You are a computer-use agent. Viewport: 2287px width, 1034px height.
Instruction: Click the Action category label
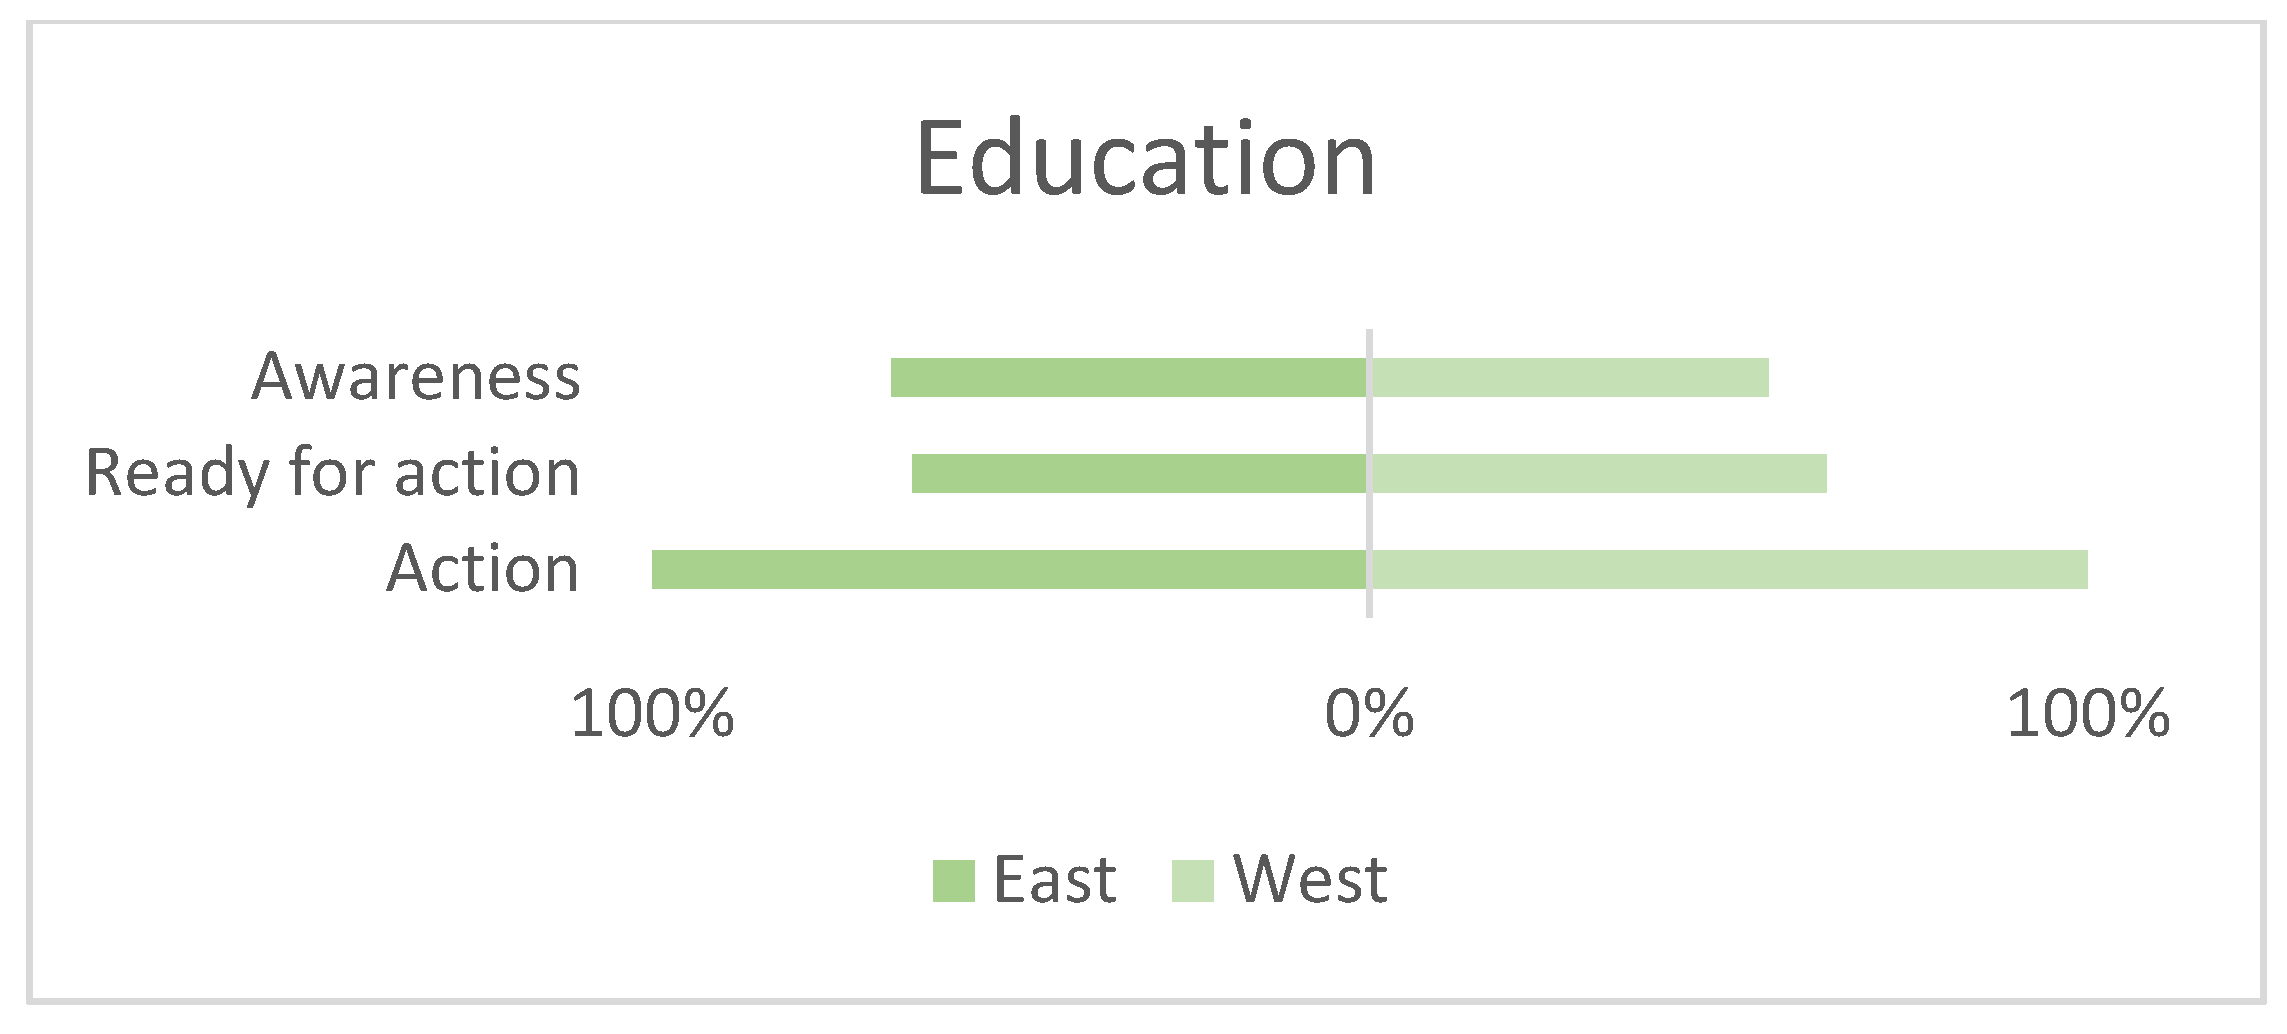(483, 569)
